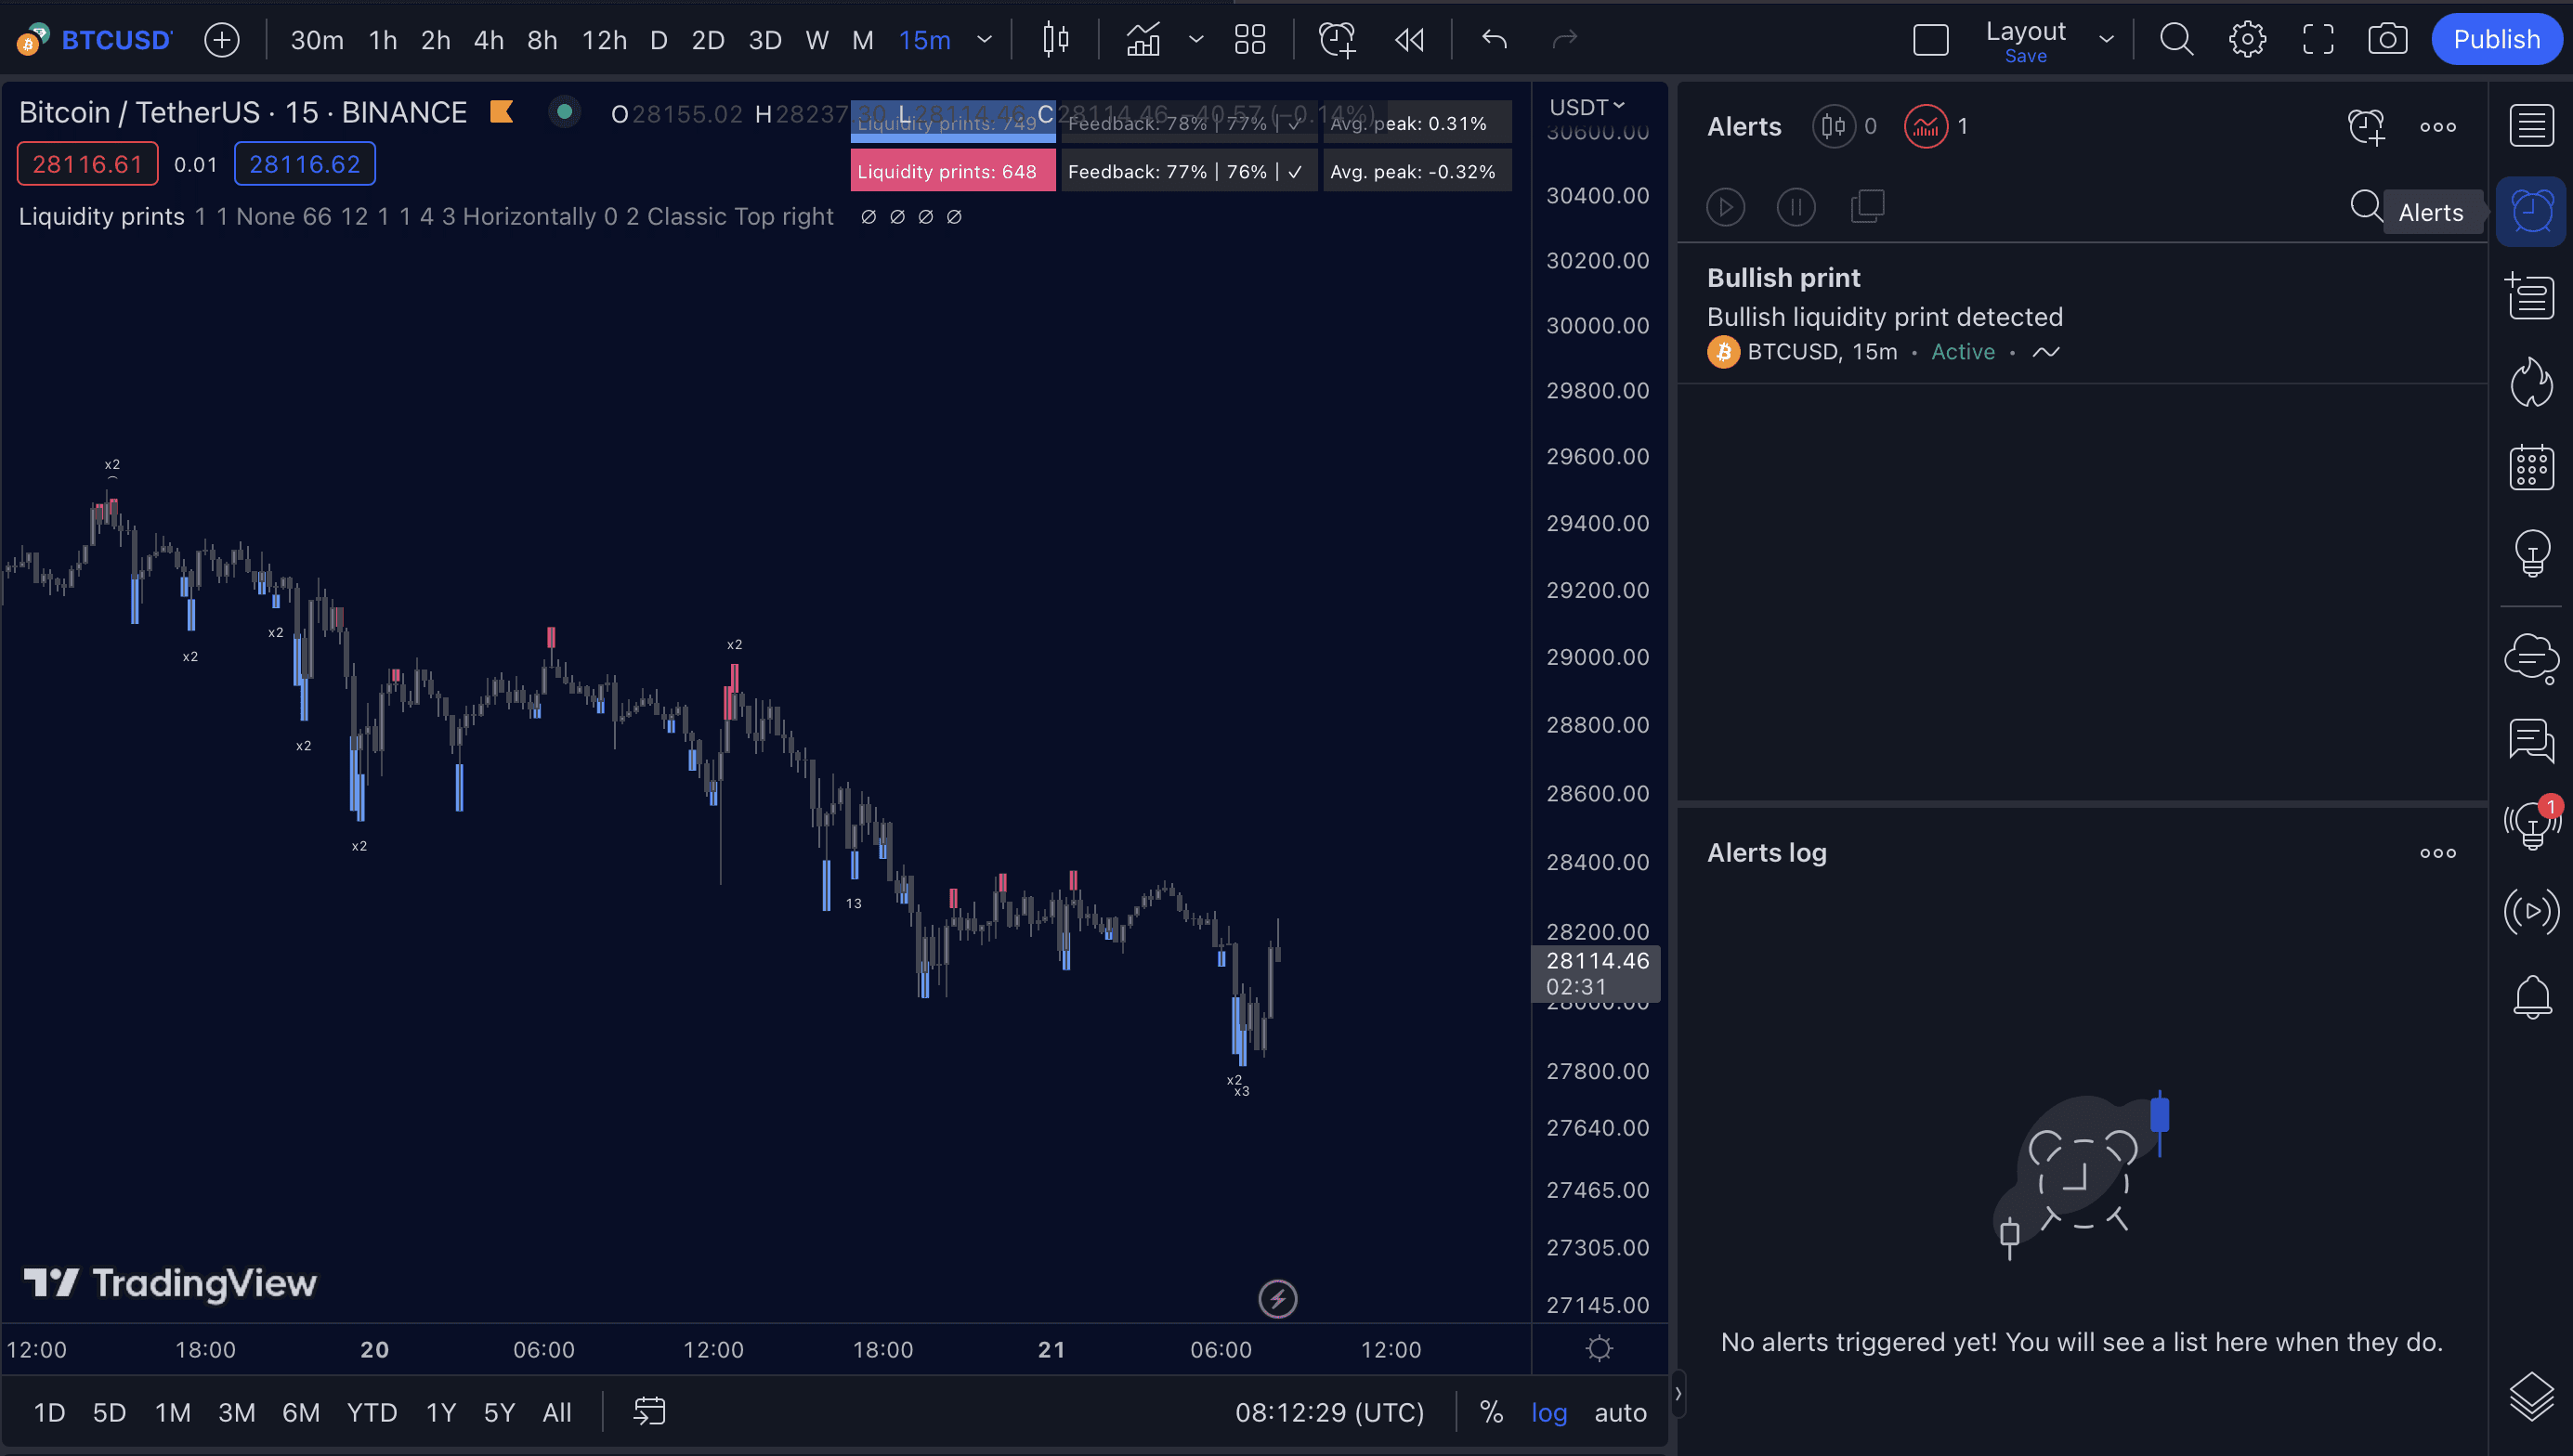Click the red sell price 28116.61
Viewport: 2573px width, 1456px height.
point(87,164)
